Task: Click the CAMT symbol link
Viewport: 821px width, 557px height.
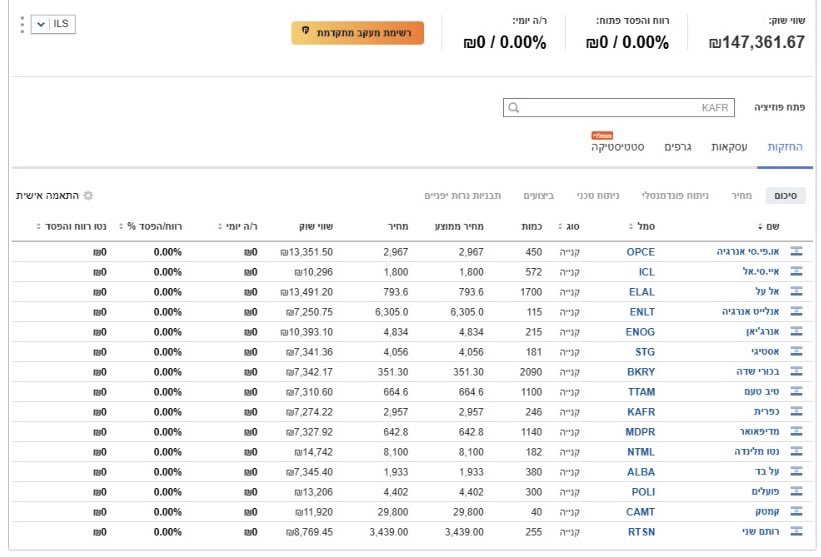Action: coord(640,512)
